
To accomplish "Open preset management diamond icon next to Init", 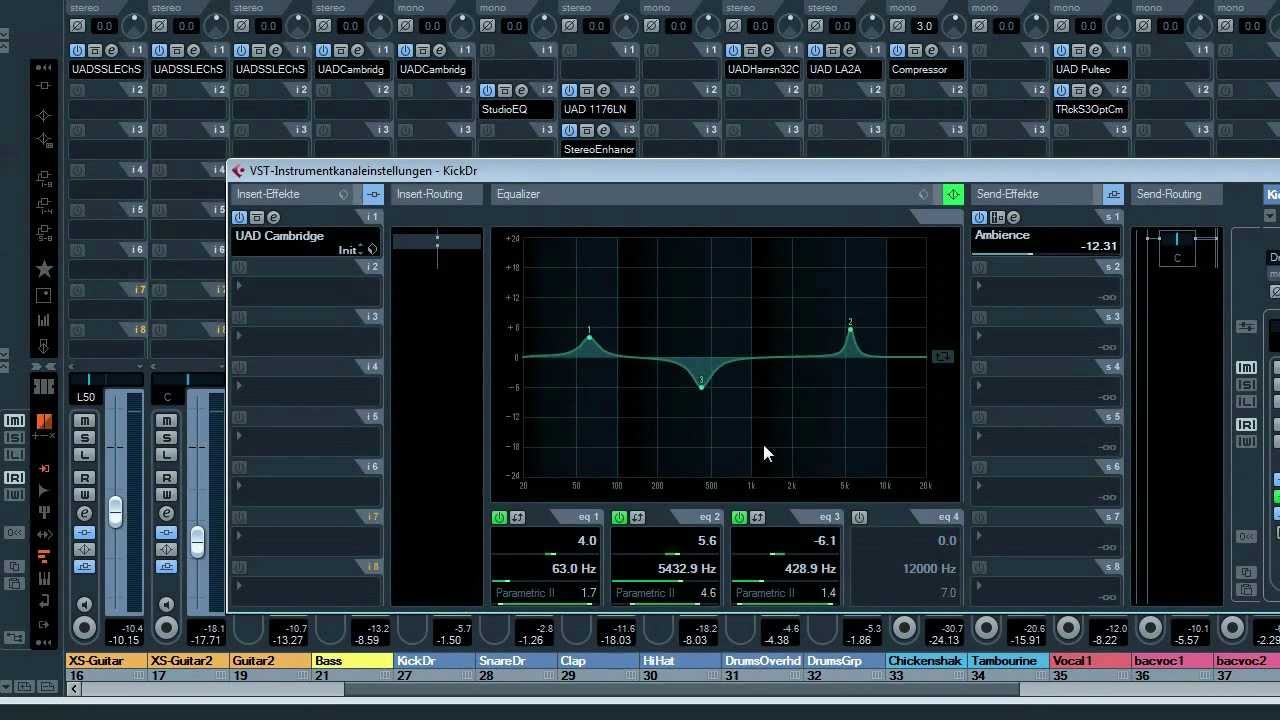I will point(372,249).
